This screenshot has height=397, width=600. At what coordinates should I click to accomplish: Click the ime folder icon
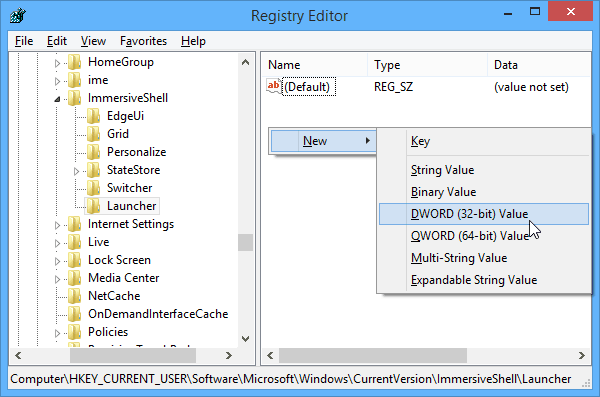click(x=75, y=80)
